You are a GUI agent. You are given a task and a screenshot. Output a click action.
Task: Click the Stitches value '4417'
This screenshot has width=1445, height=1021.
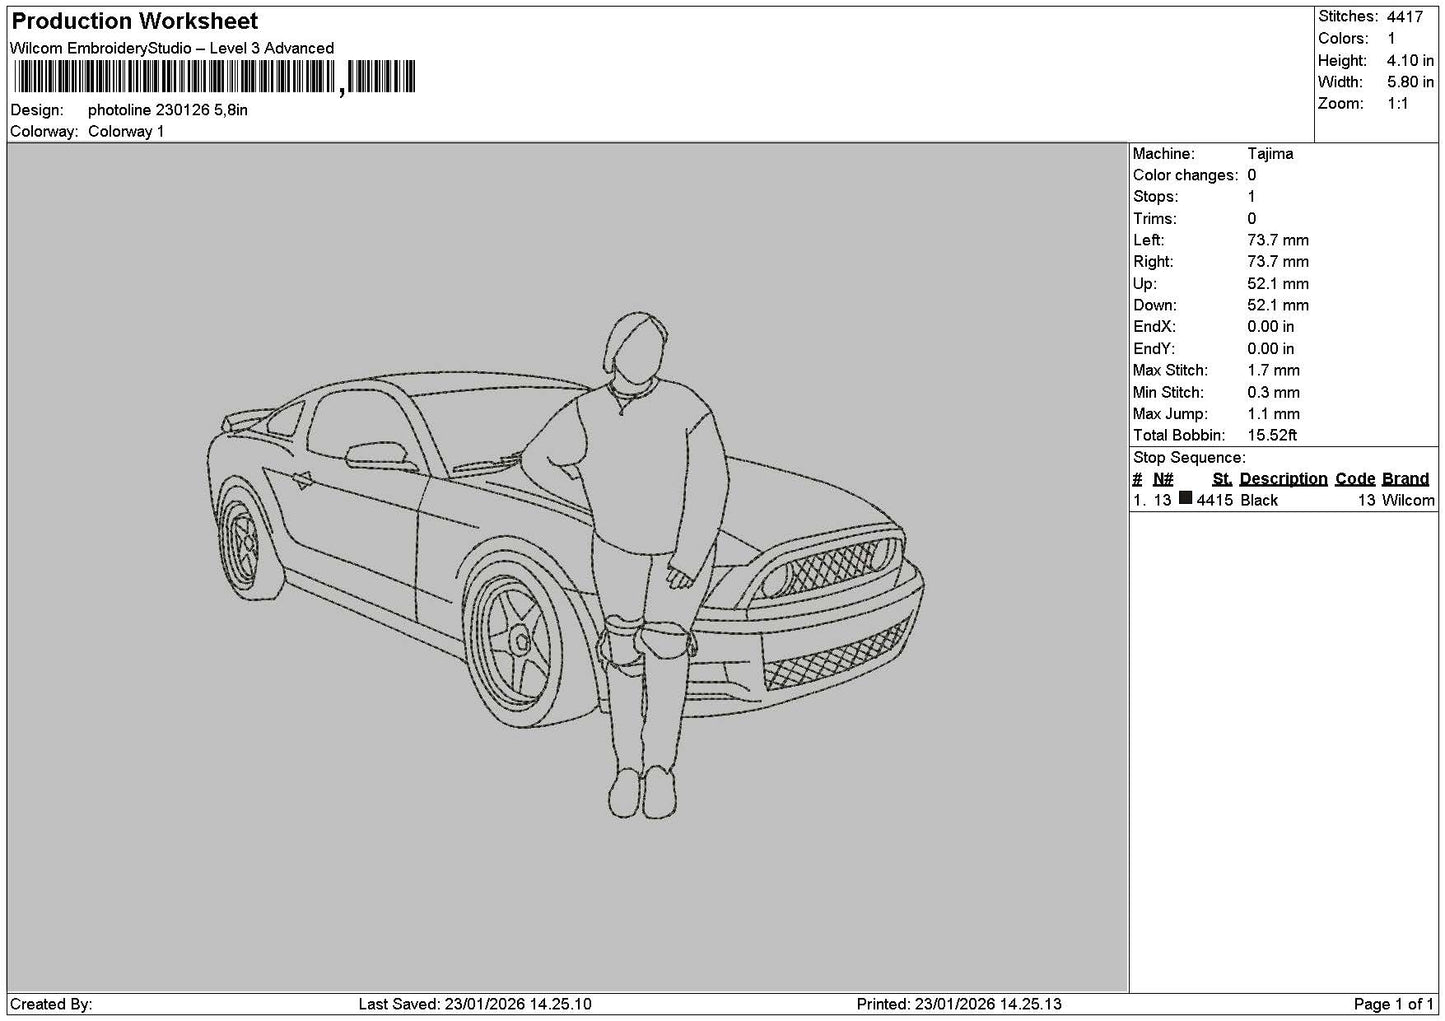(1404, 17)
